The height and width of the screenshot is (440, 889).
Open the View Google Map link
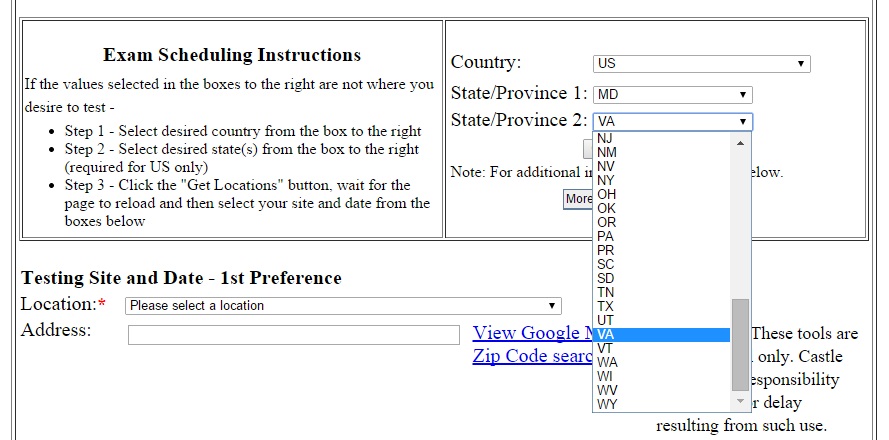coord(532,333)
